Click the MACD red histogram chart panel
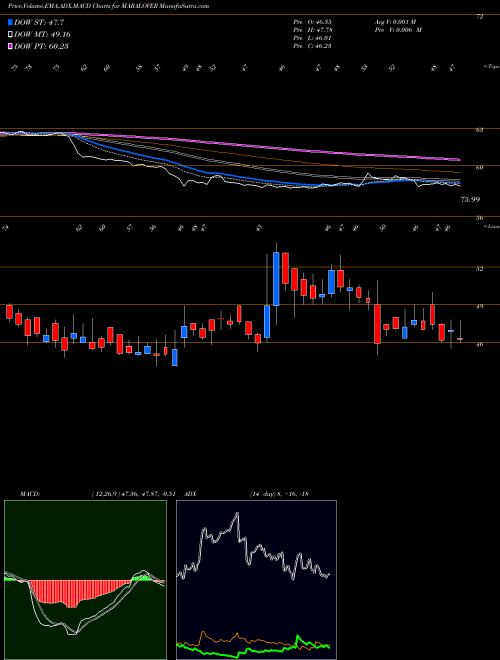 (x=85, y=580)
